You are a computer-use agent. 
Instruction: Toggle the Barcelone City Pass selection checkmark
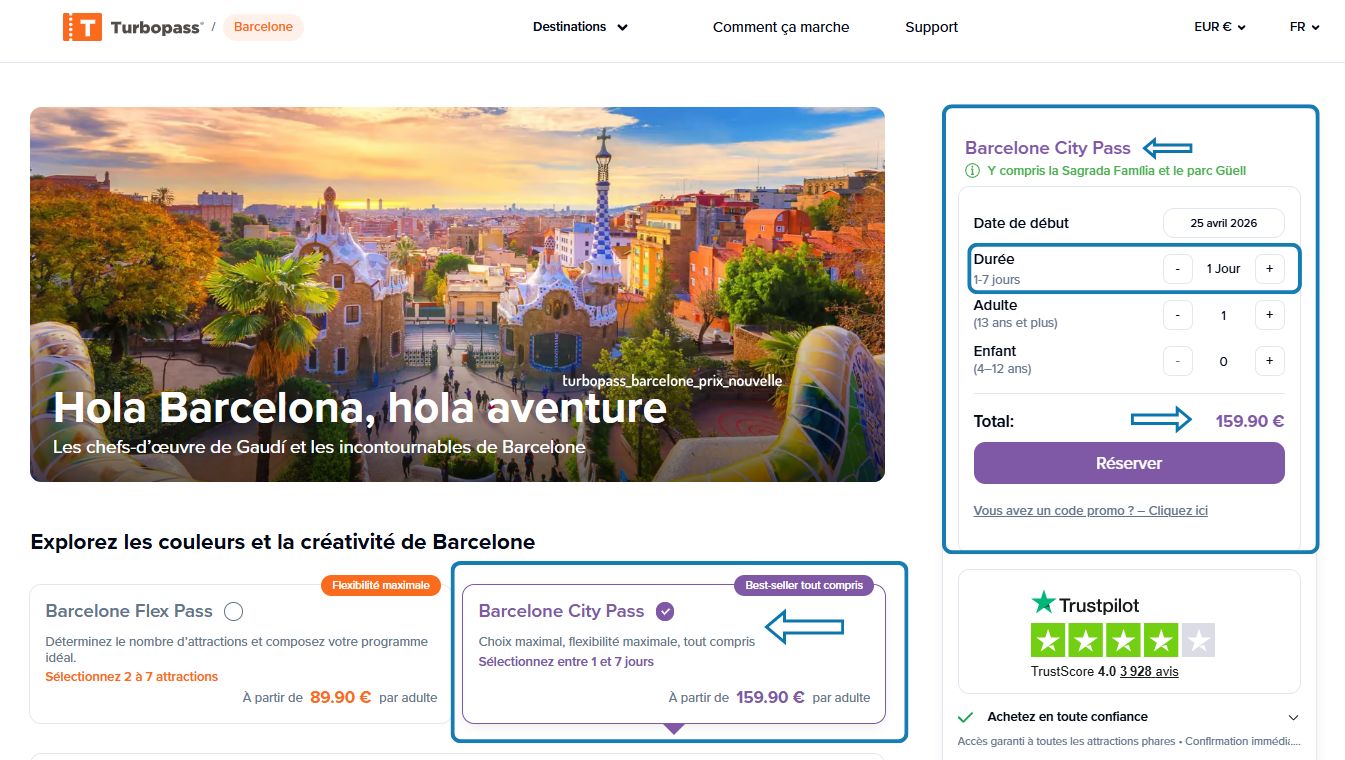(665, 610)
